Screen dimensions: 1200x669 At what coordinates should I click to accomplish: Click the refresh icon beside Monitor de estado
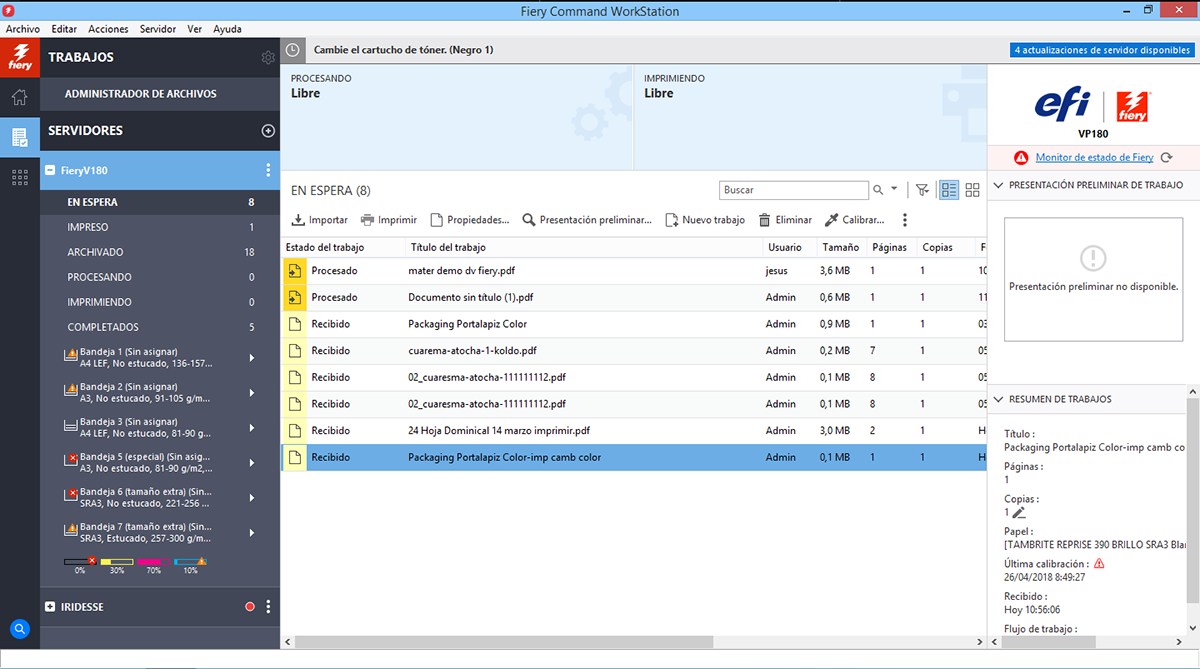click(x=1166, y=158)
